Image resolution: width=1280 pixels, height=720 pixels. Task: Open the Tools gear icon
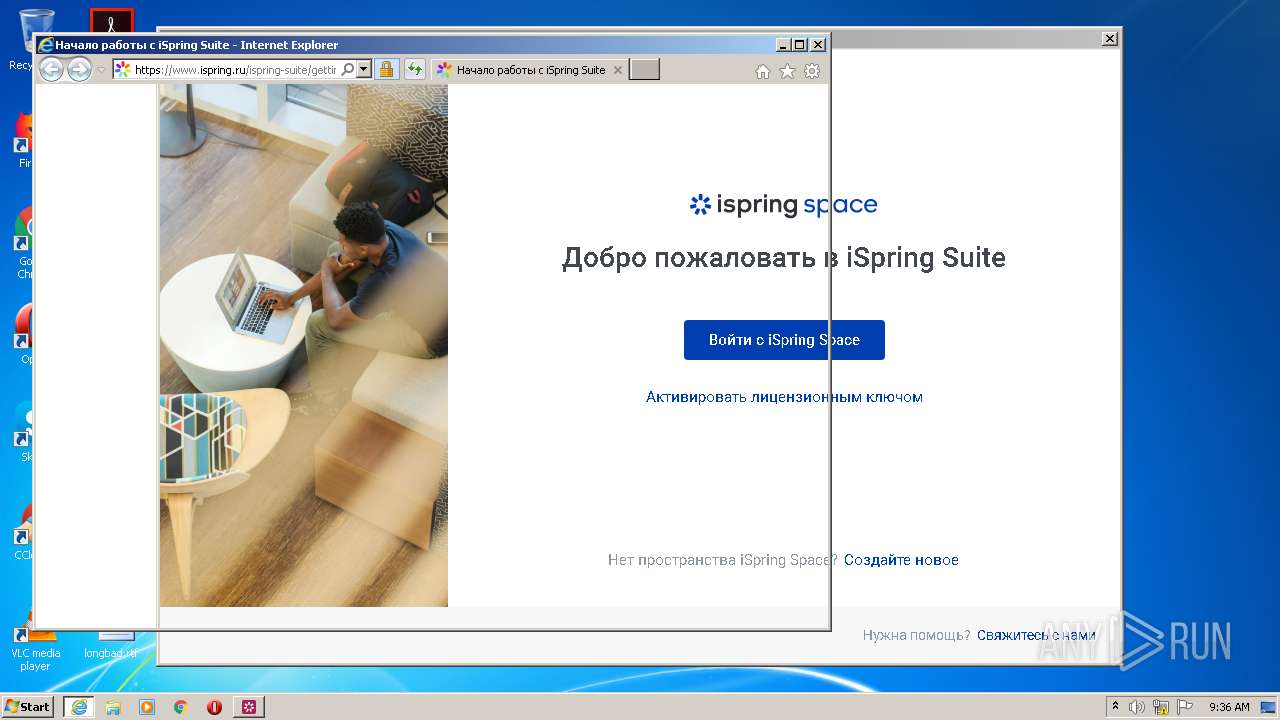(x=812, y=71)
